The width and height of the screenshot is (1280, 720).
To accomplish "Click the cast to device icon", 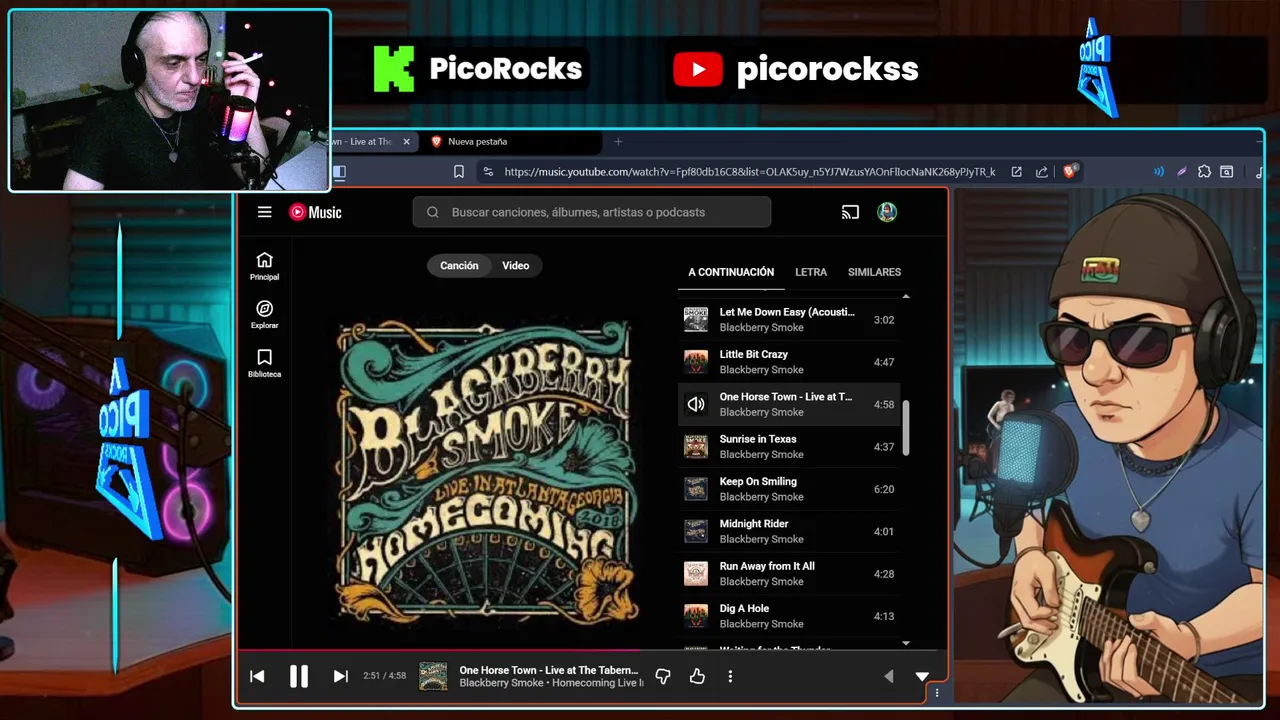I will click(850, 212).
